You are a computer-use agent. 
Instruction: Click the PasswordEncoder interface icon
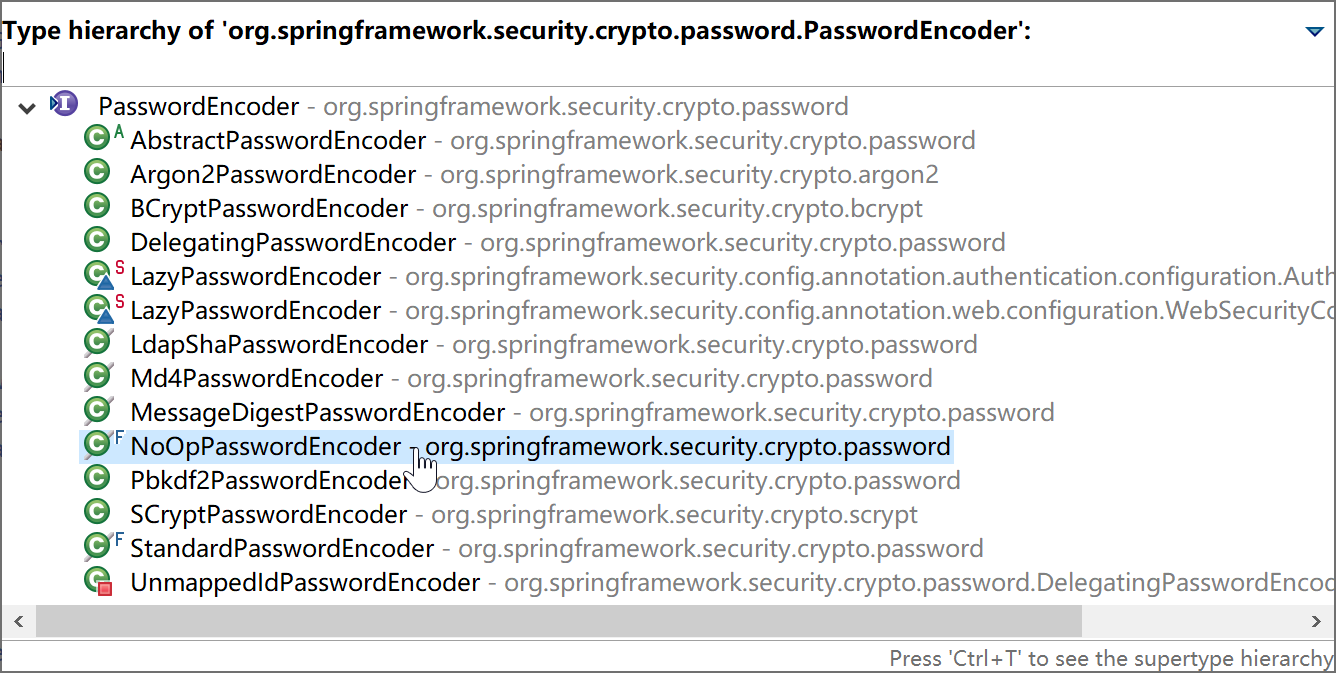(64, 105)
